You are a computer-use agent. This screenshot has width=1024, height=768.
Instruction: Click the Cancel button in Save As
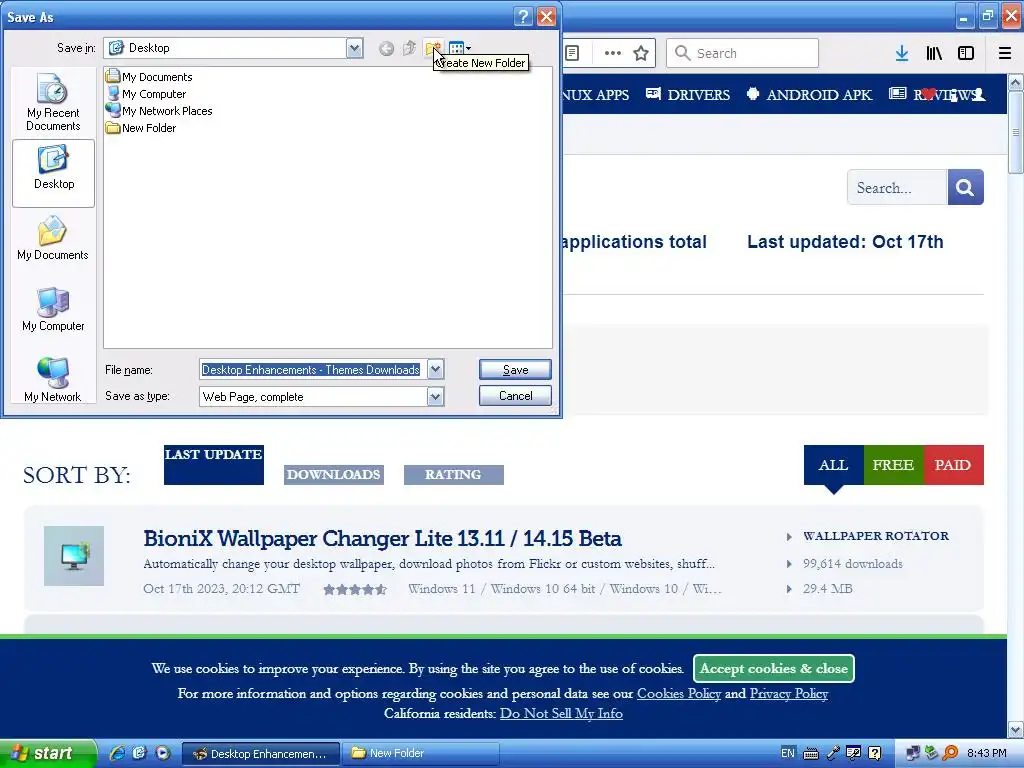[x=515, y=396]
